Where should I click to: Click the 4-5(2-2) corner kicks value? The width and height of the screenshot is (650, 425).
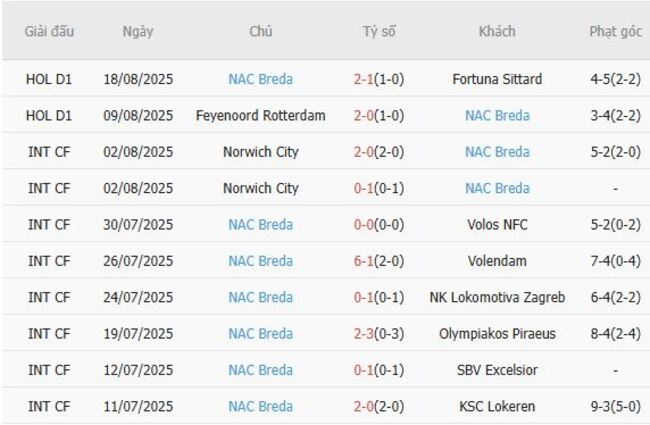click(x=615, y=79)
